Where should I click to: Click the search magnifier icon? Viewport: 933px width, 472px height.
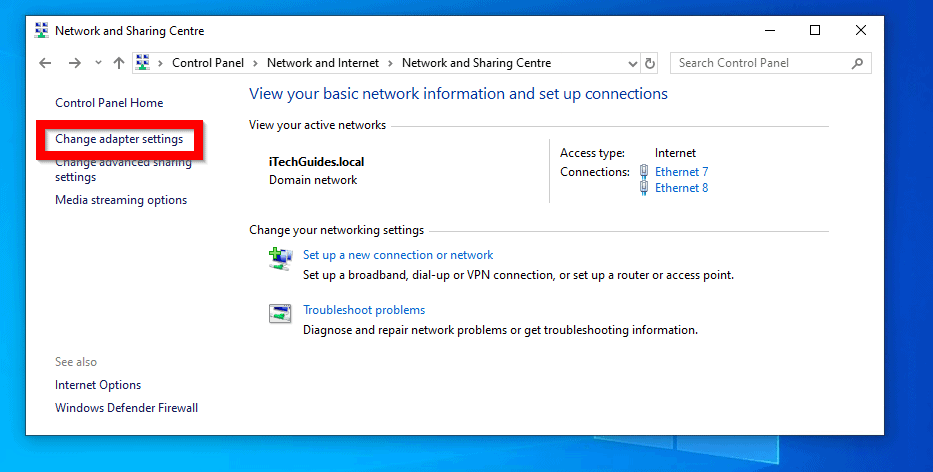(x=857, y=63)
